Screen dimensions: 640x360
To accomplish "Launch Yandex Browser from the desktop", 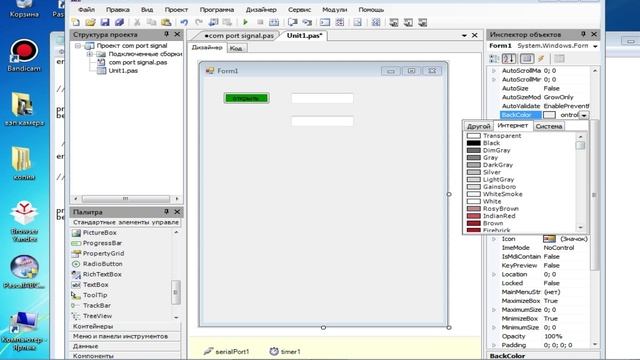I will pyautogui.click(x=24, y=222).
